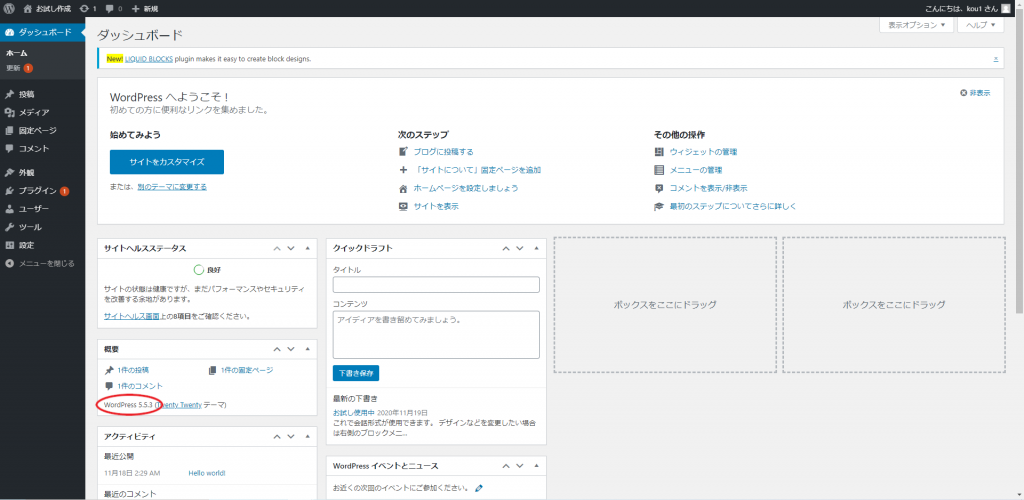Expand the 表示オプション dropdown
The width and height of the screenshot is (1024, 500).
click(x=915, y=25)
